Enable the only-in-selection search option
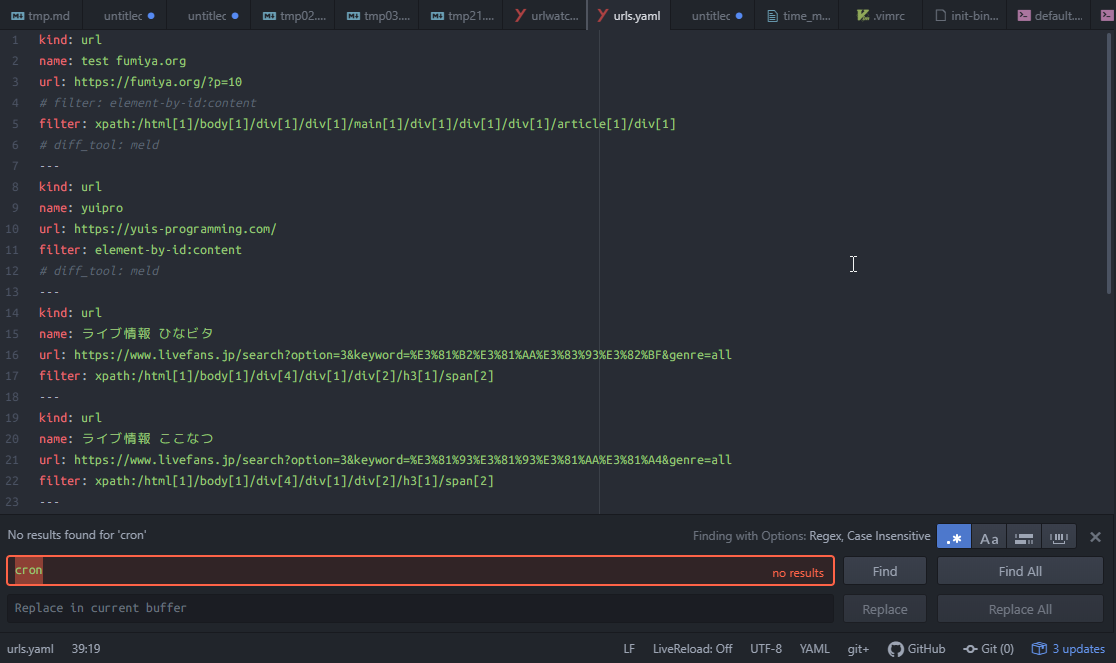The width and height of the screenshot is (1116, 663). (1023, 537)
